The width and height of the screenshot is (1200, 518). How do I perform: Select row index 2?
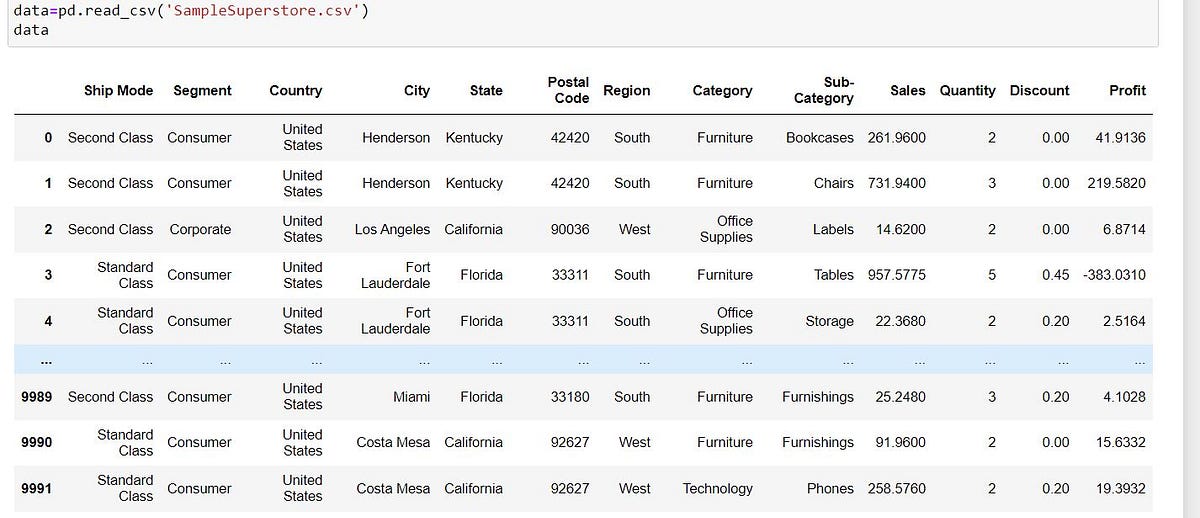pos(48,229)
